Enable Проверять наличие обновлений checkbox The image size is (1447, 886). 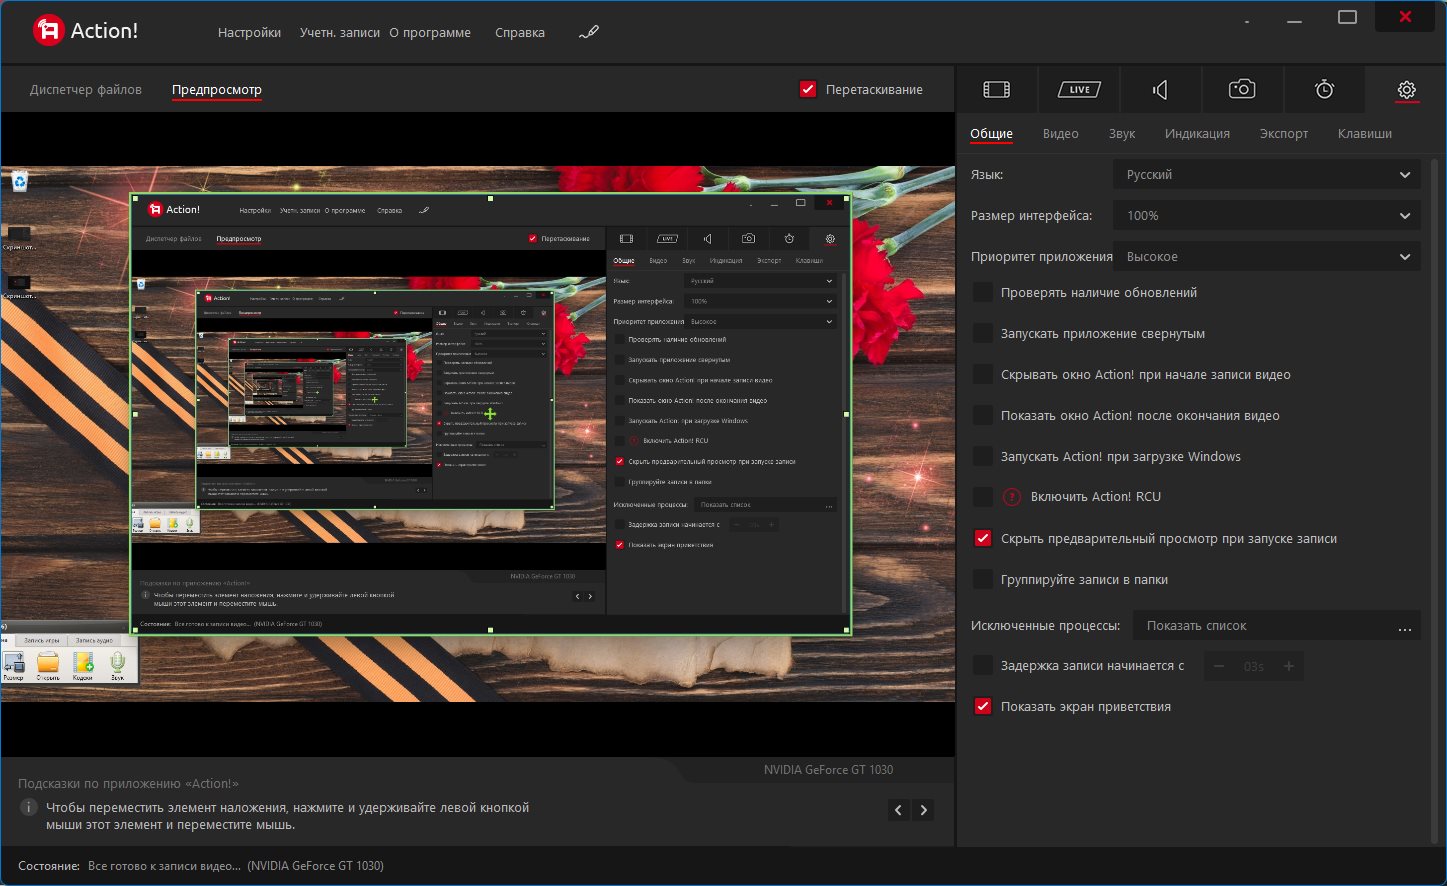(983, 292)
